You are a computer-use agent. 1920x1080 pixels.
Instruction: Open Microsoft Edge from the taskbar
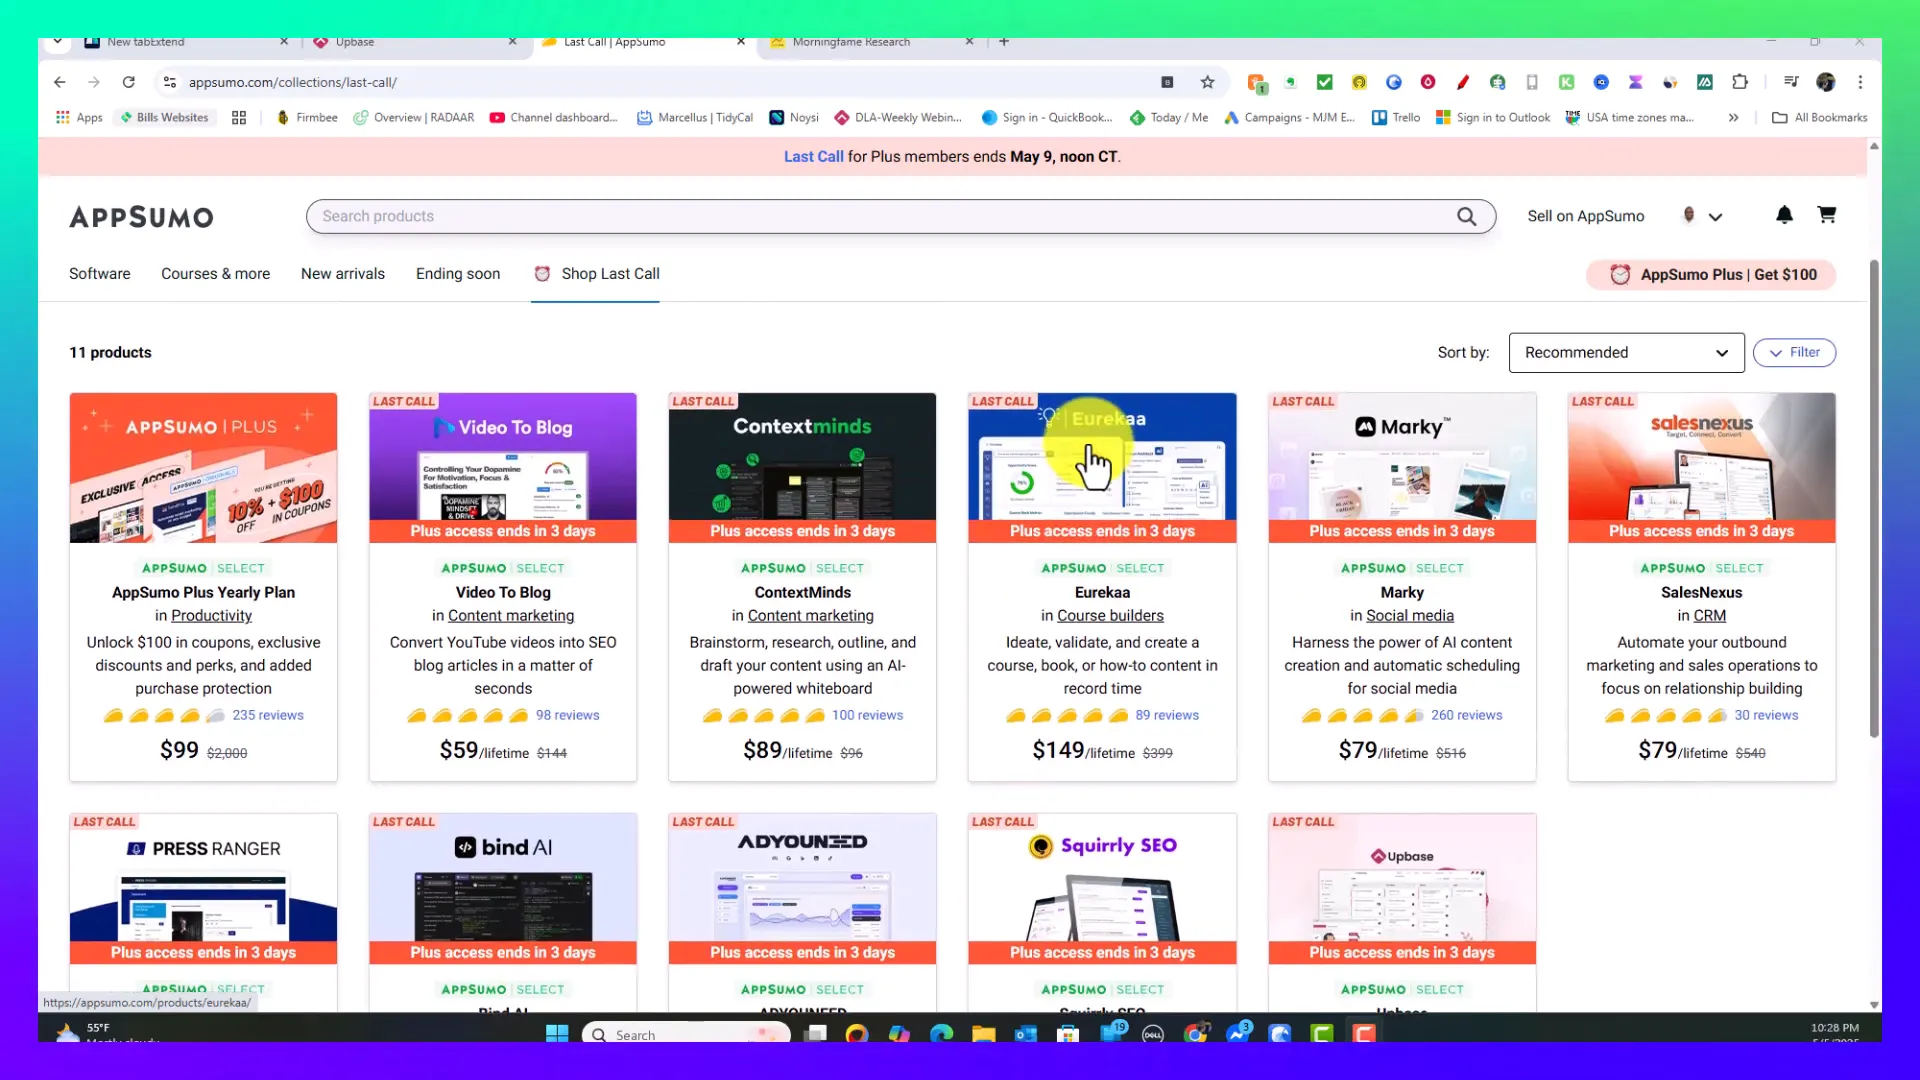tap(941, 1033)
